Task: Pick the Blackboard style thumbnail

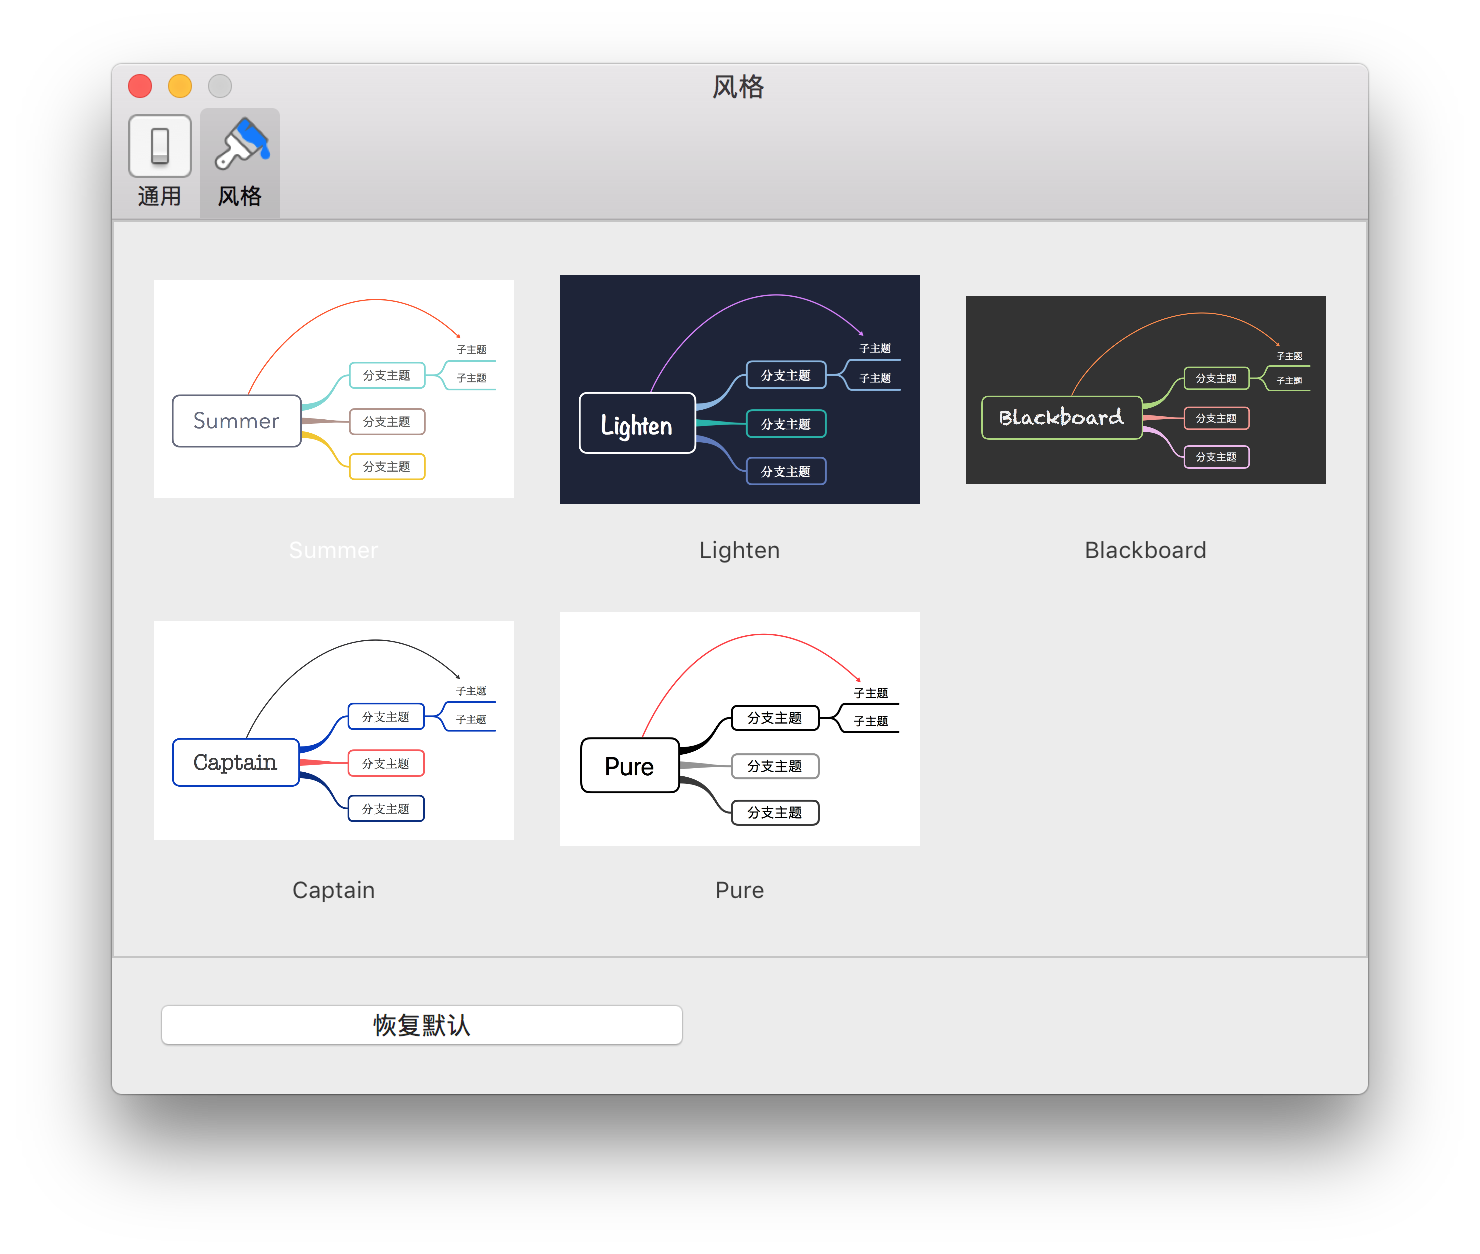Action: (x=1145, y=390)
